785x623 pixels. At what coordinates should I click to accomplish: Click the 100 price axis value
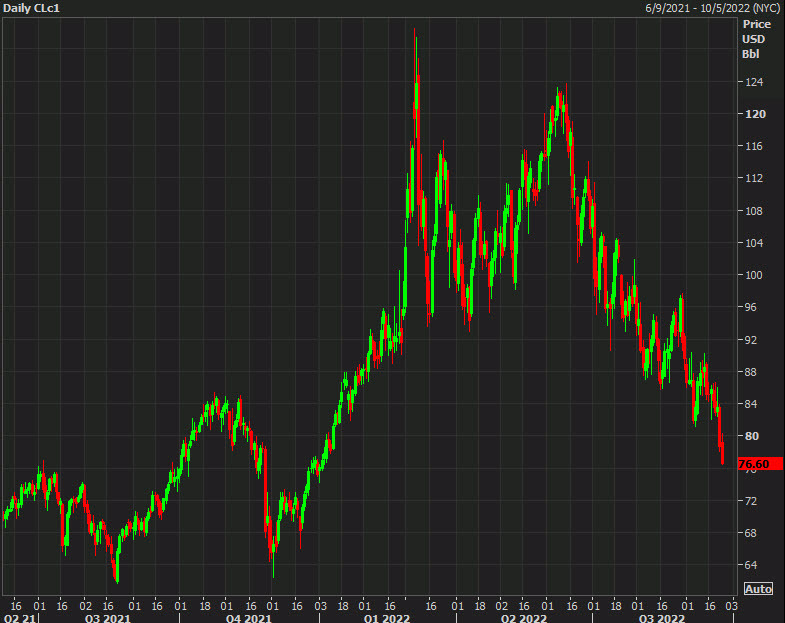[x=754, y=275]
